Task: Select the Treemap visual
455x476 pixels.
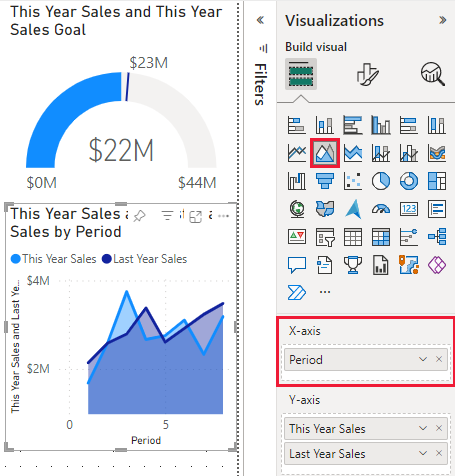Action: tap(437, 181)
